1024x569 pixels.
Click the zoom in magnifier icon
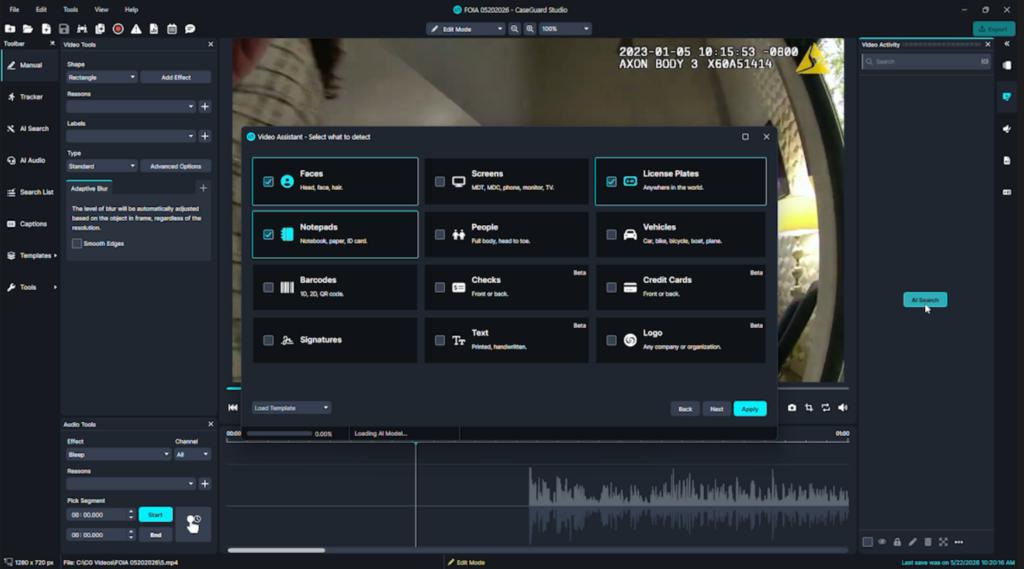pyautogui.click(x=530, y=29)
